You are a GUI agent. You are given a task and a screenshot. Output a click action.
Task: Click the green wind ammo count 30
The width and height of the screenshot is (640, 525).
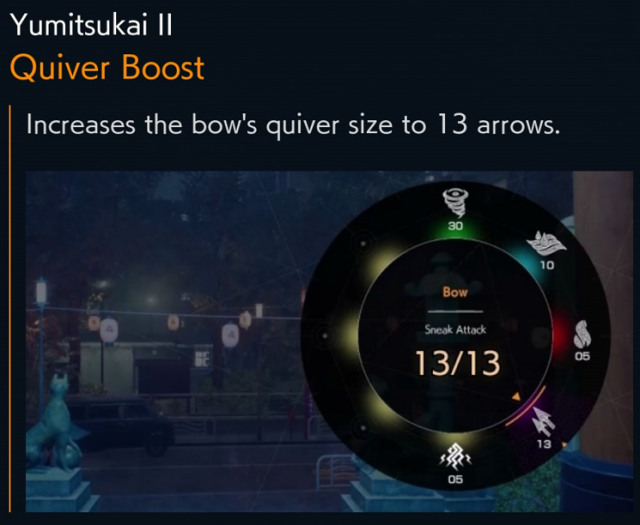point(456,226)
